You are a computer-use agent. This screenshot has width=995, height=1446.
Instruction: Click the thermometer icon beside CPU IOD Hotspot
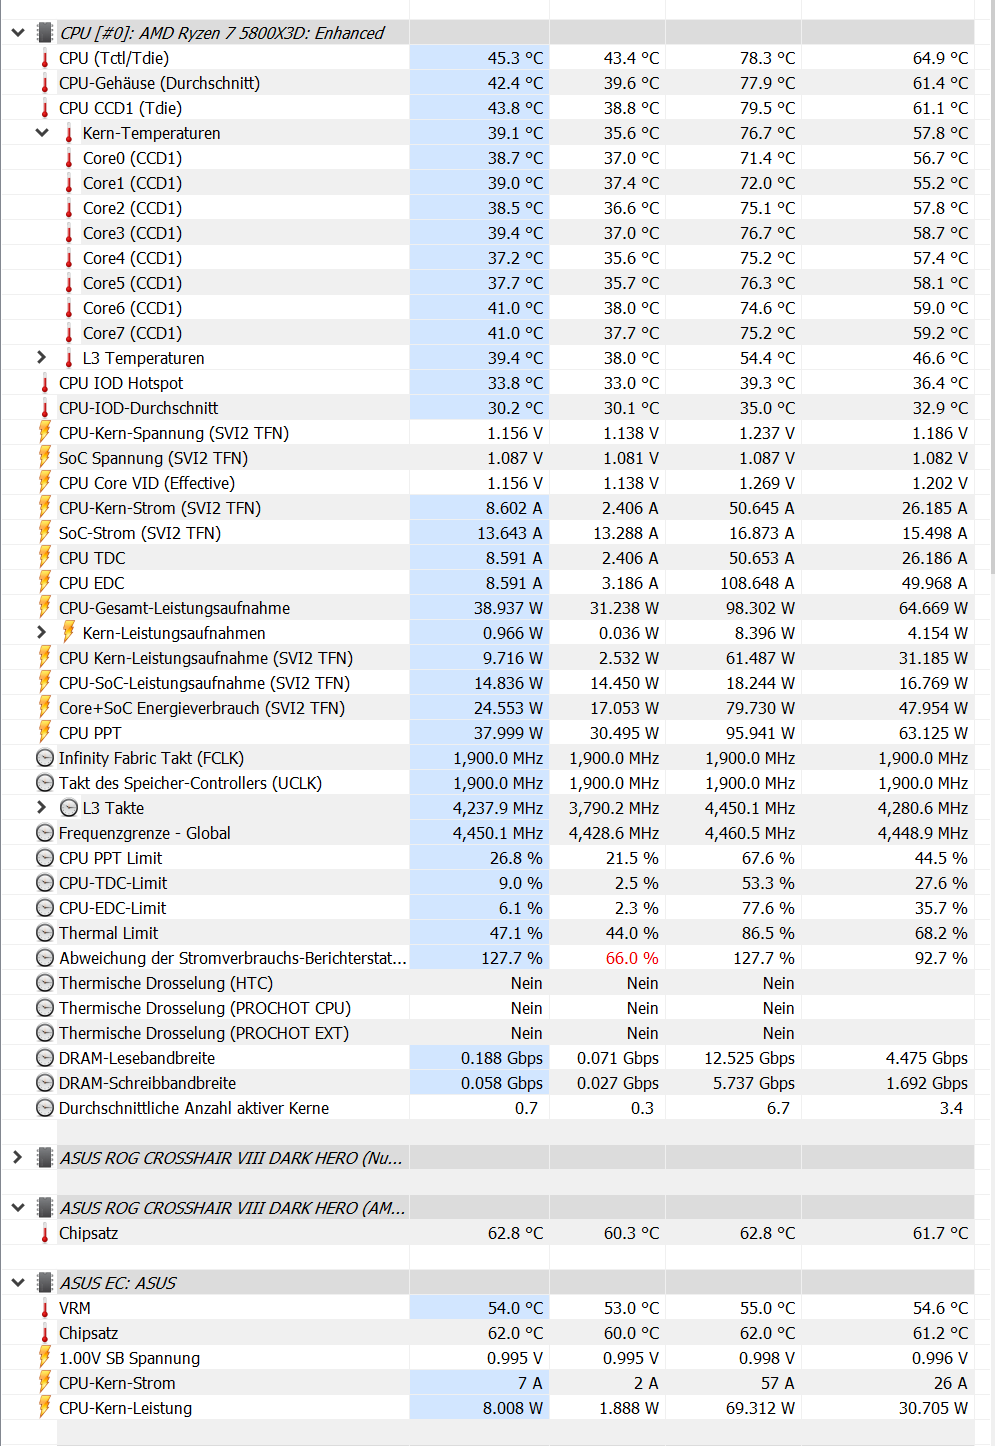pos(45,383)
